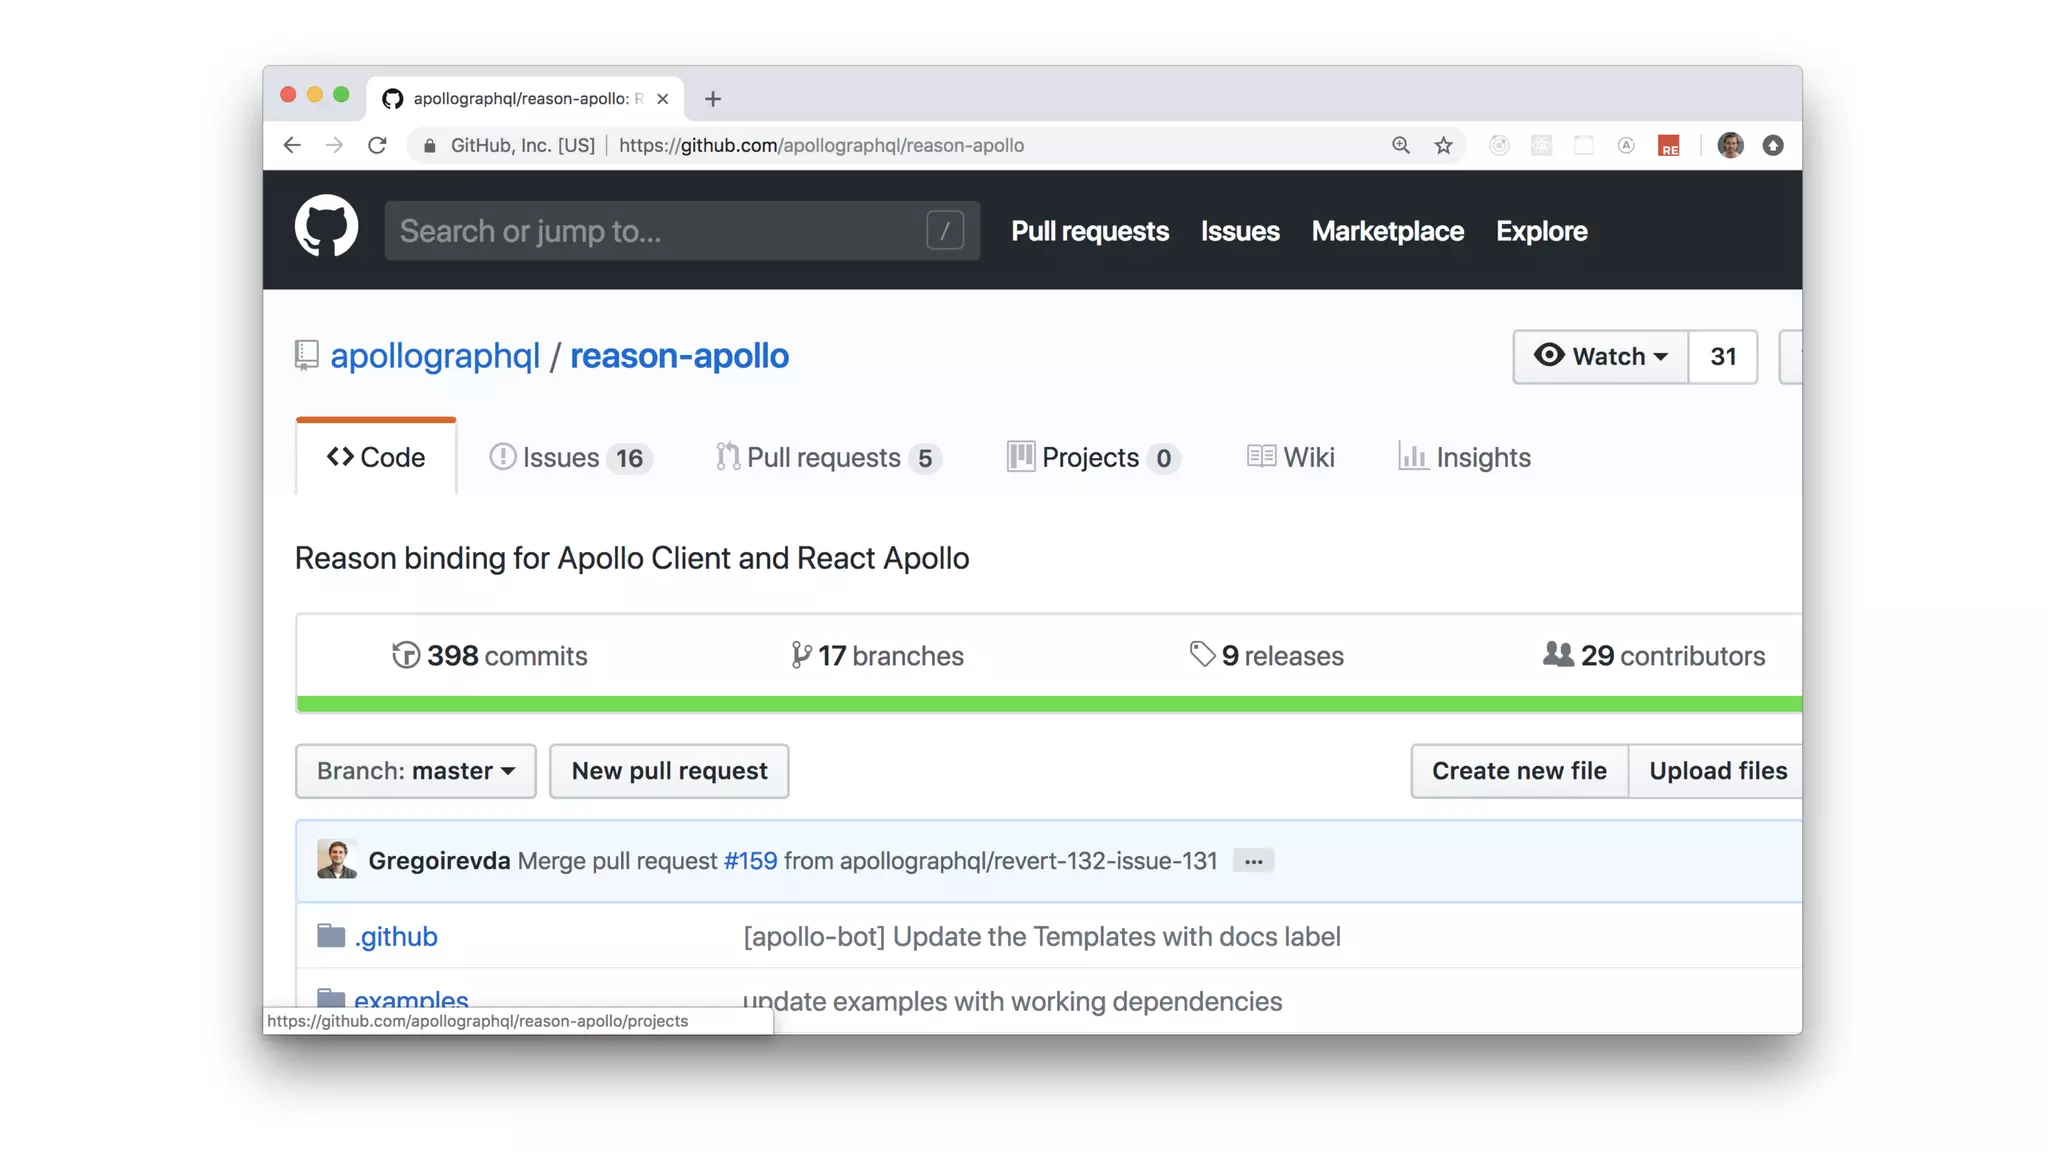This screenshot has width=2048, height=1152.
Task: Click the browser profile avatar
Action: (x=1730, y=145)
